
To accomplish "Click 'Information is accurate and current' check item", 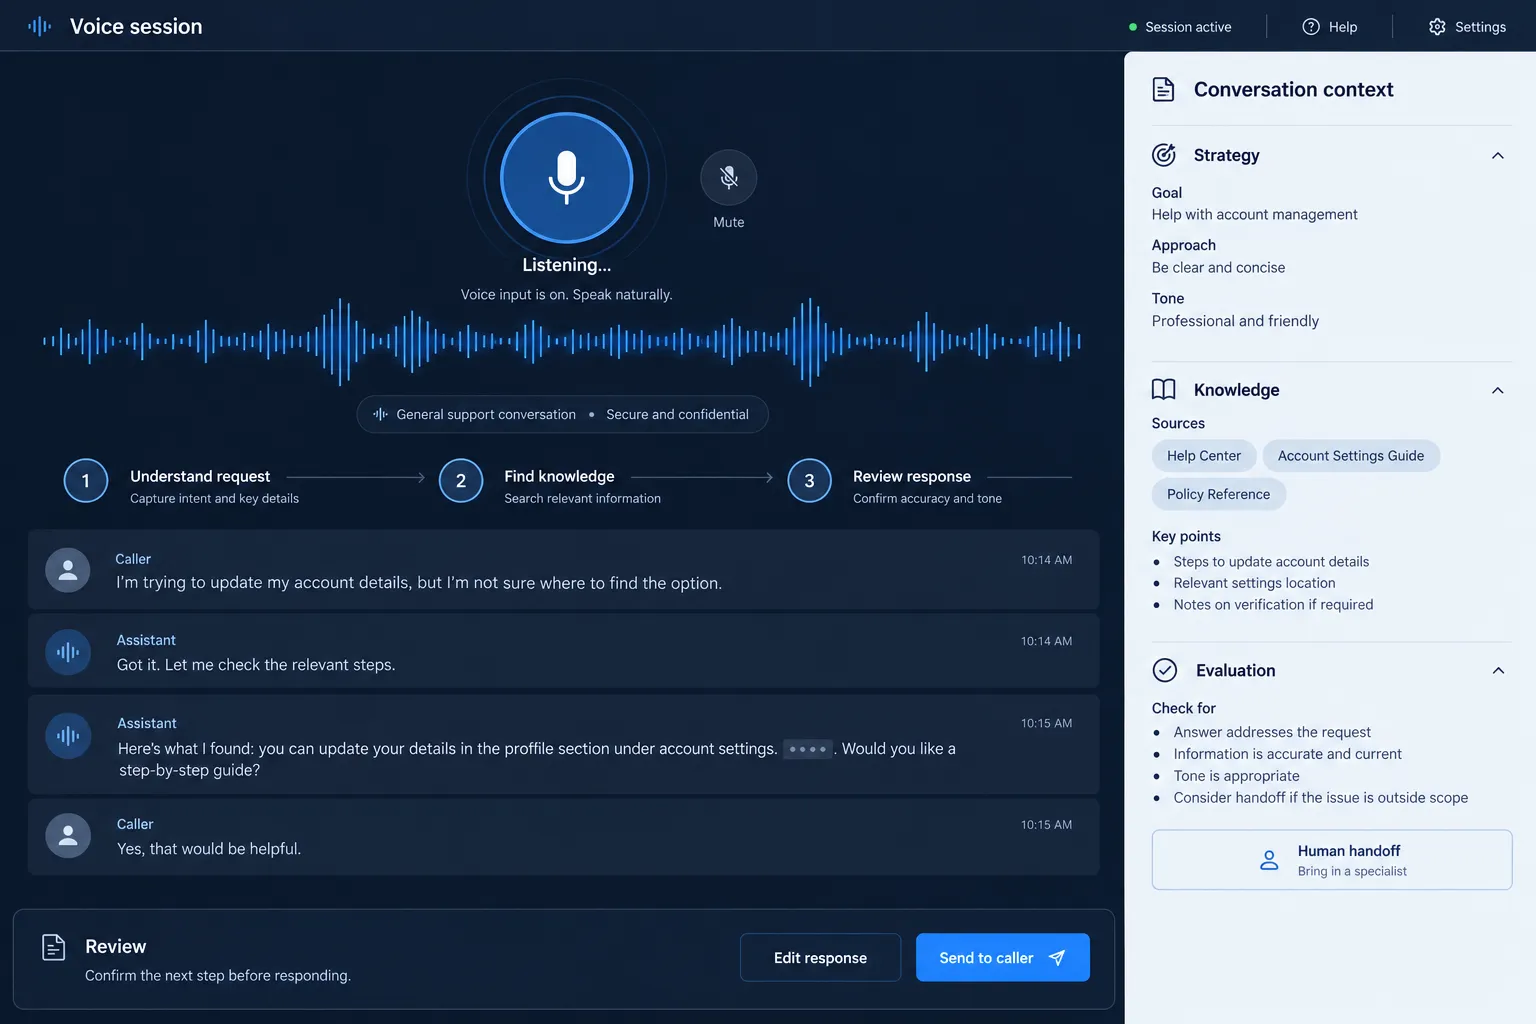I will pyautogui.click(x=1288, y=754).
